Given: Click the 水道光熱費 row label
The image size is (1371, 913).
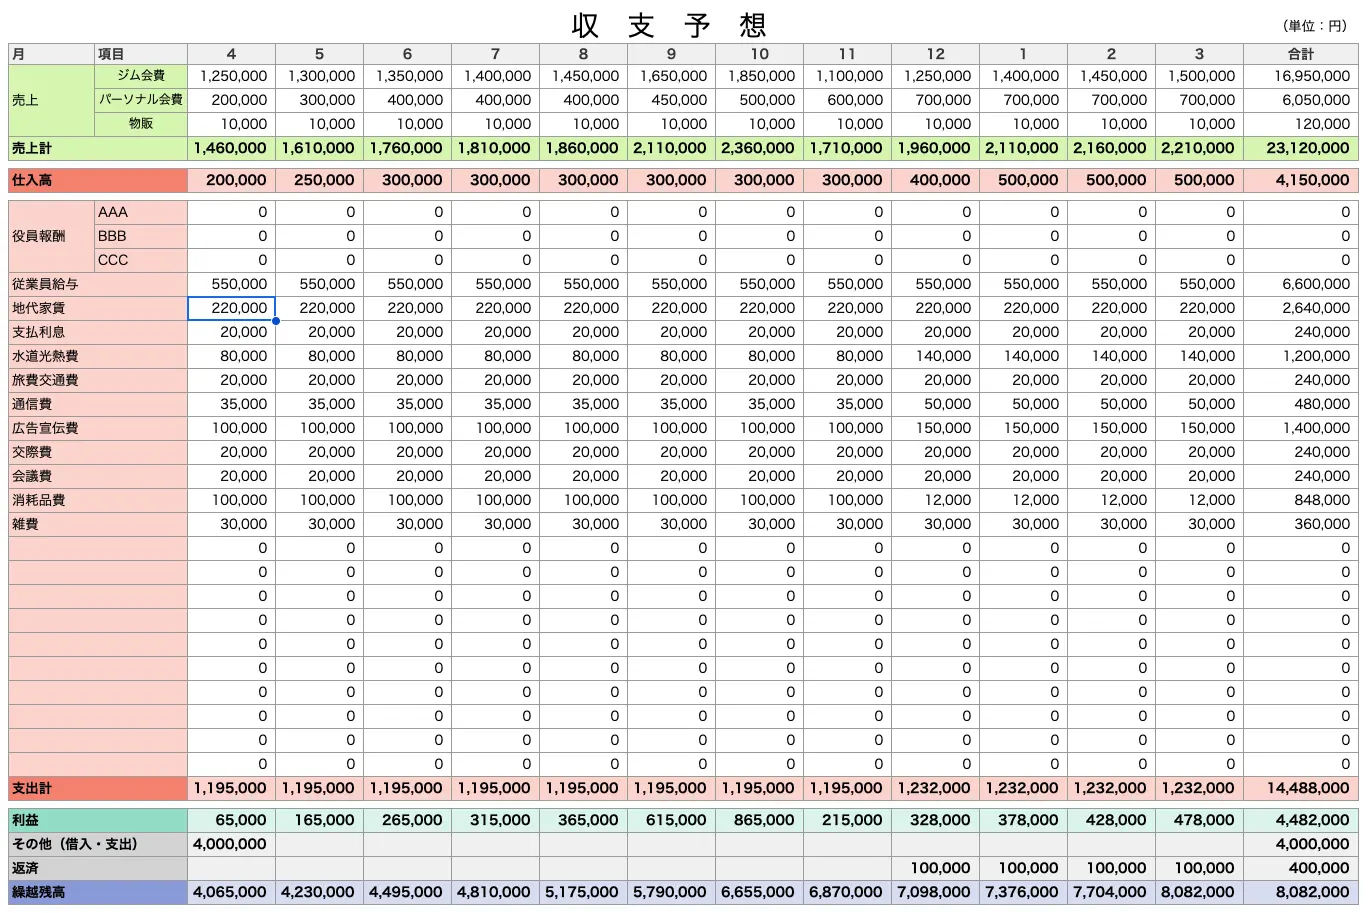Looking at the screenshot, I should coord(98,356).
